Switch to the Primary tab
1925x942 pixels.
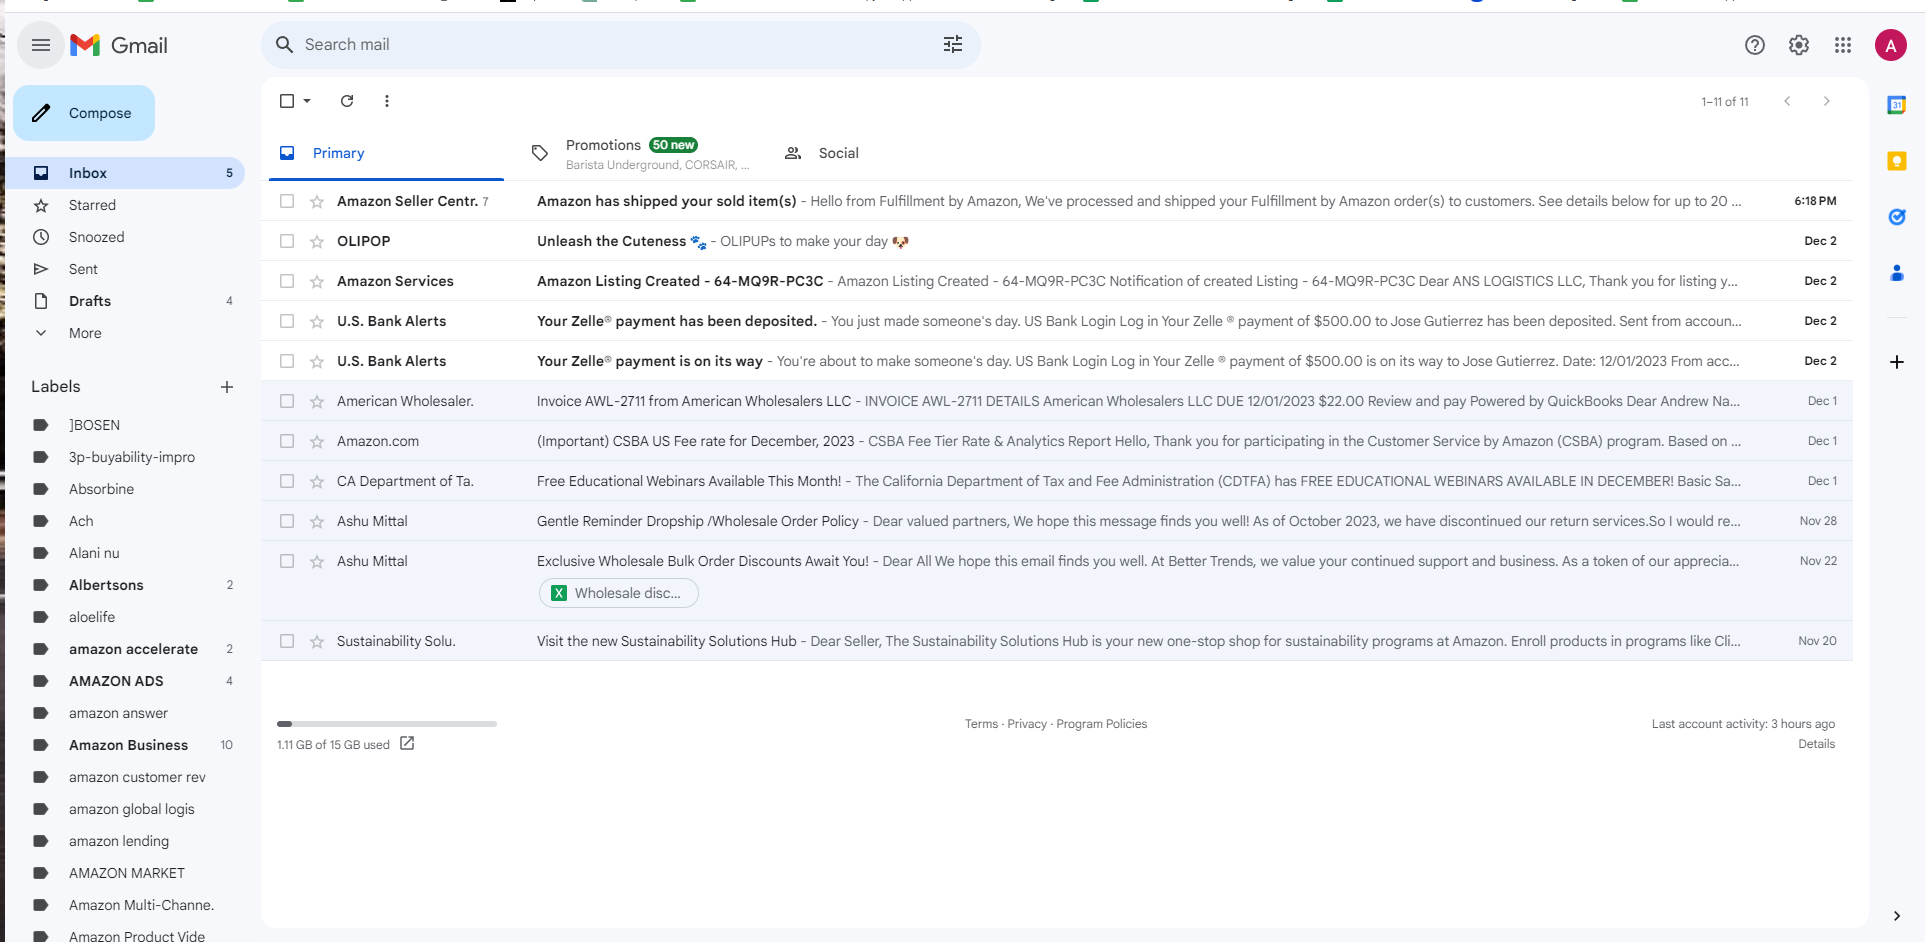(386, 153)
